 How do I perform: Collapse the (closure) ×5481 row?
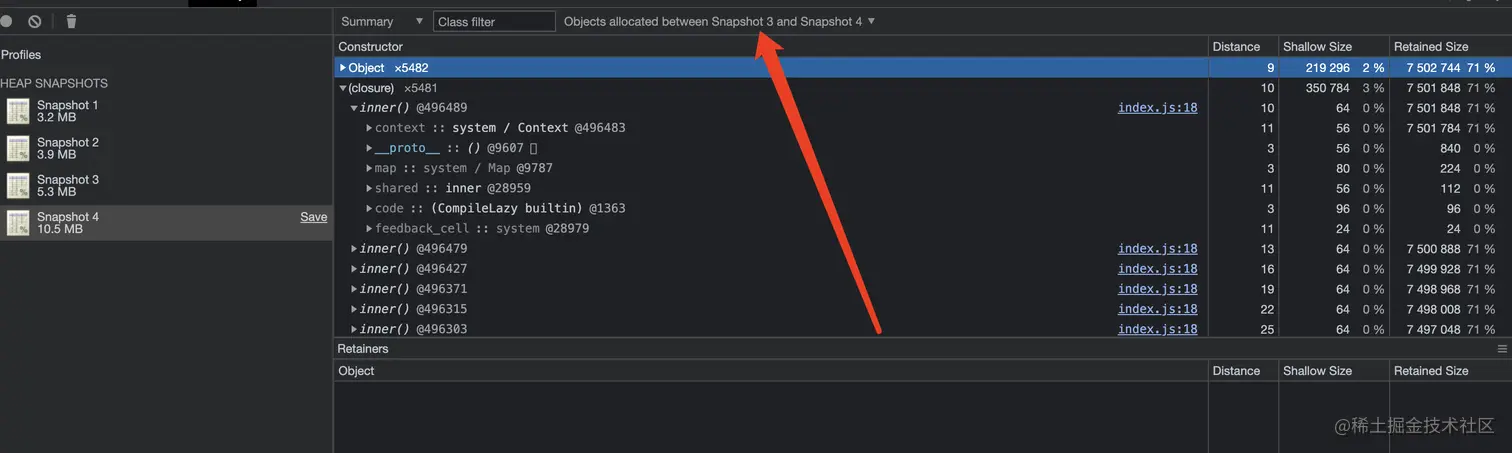click(343, 88)
